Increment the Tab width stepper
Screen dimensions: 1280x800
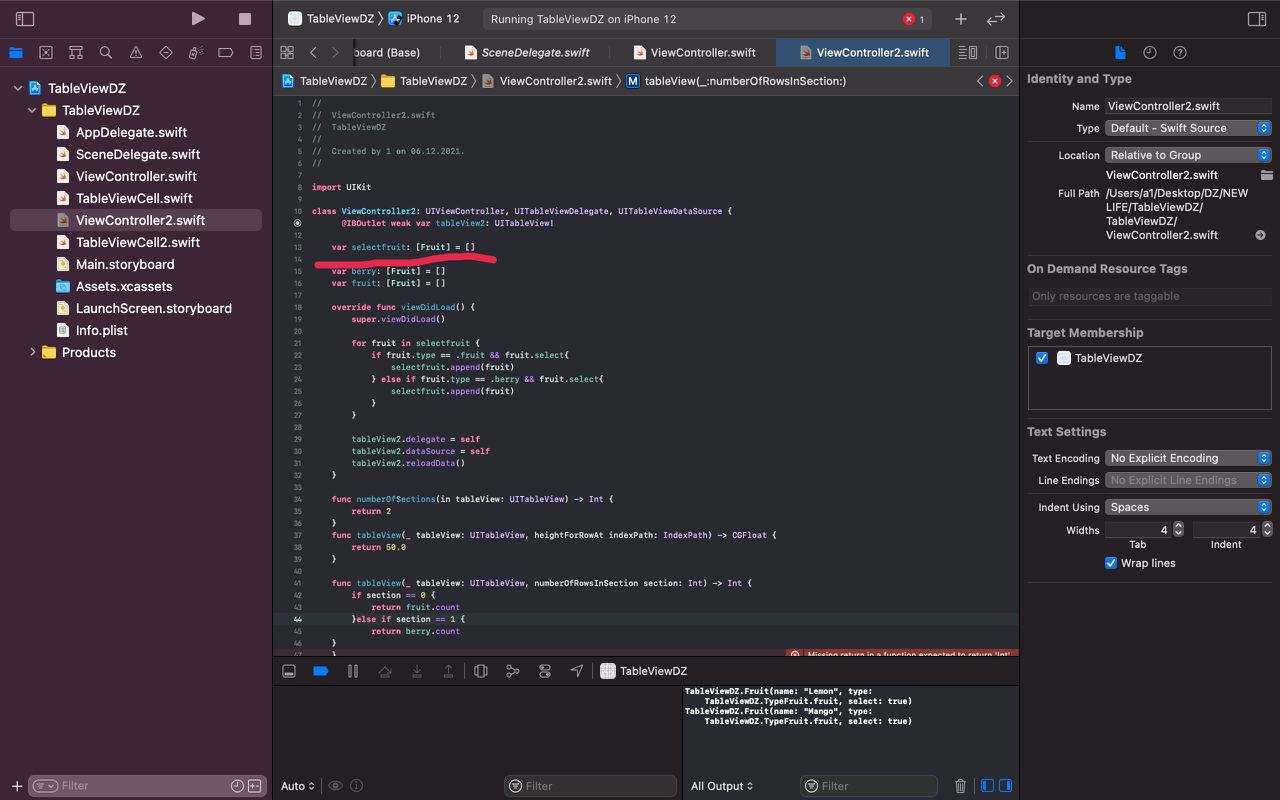point(1178,526)
